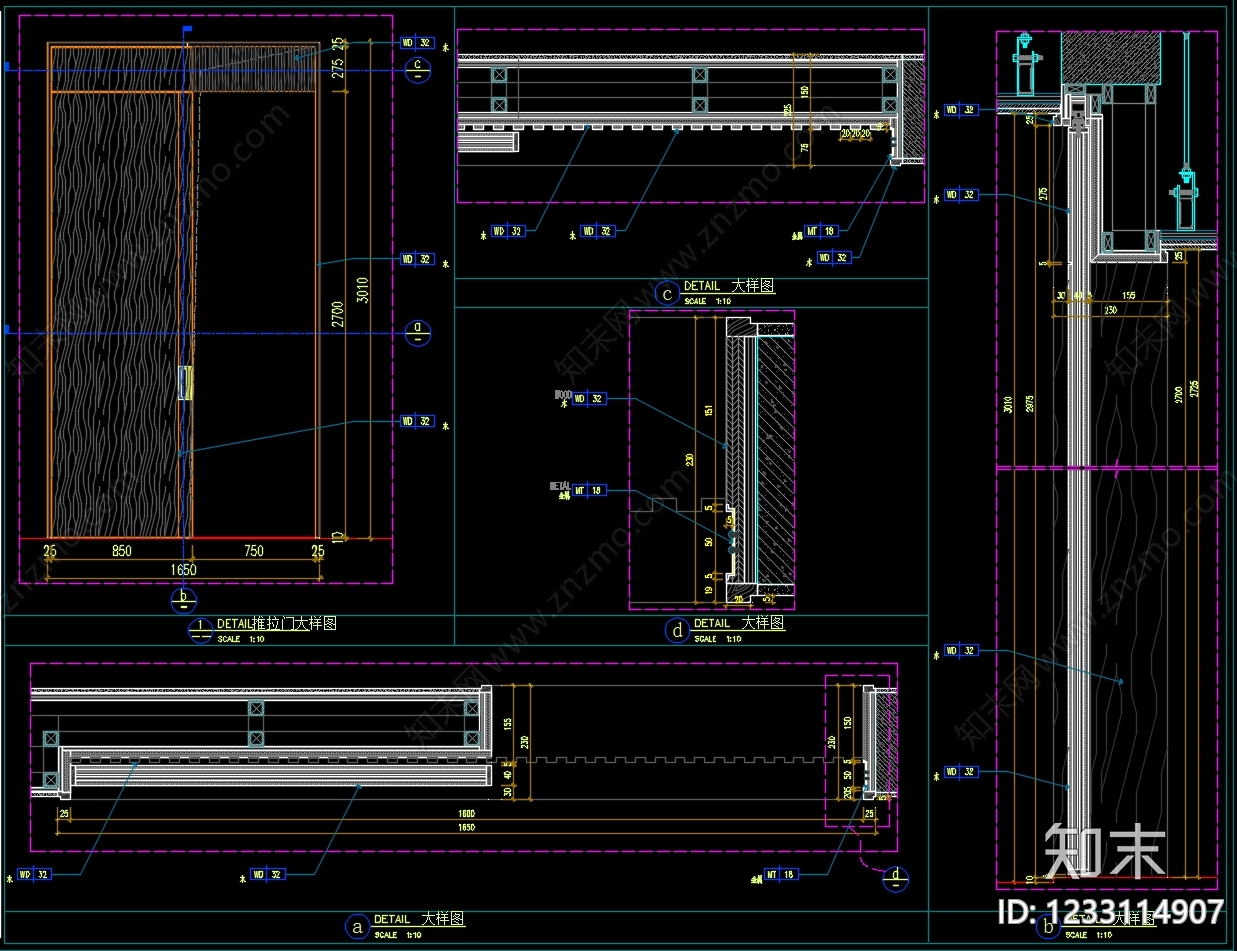Select the 'DETAIL 大样图' title of detail d
Screen dimensions: 1237x951
tap(739, 623)
